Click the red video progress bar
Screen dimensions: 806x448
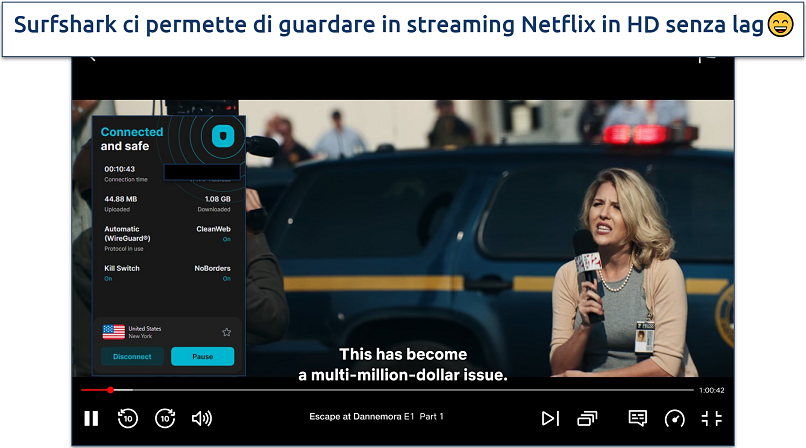[x=95, y=390]
